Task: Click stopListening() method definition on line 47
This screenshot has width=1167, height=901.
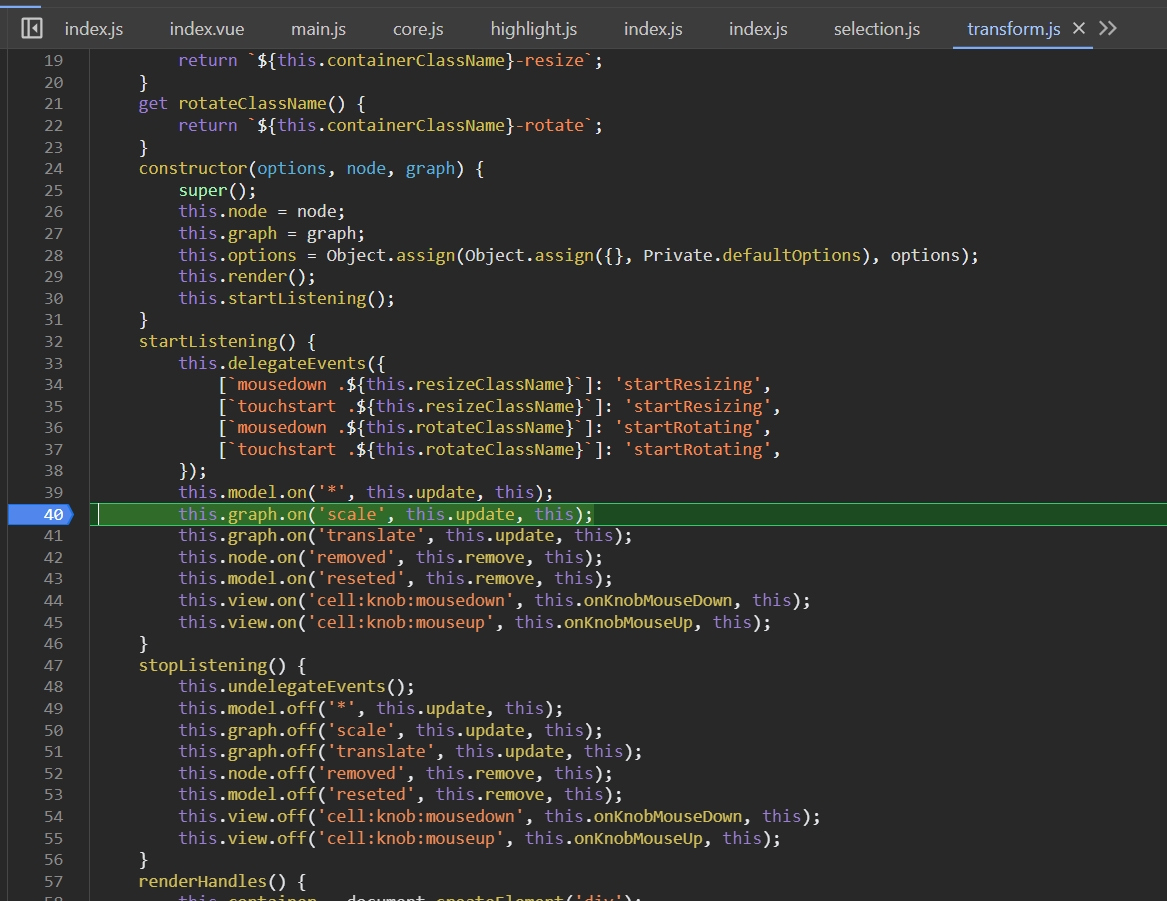Action: pos(212,665)
